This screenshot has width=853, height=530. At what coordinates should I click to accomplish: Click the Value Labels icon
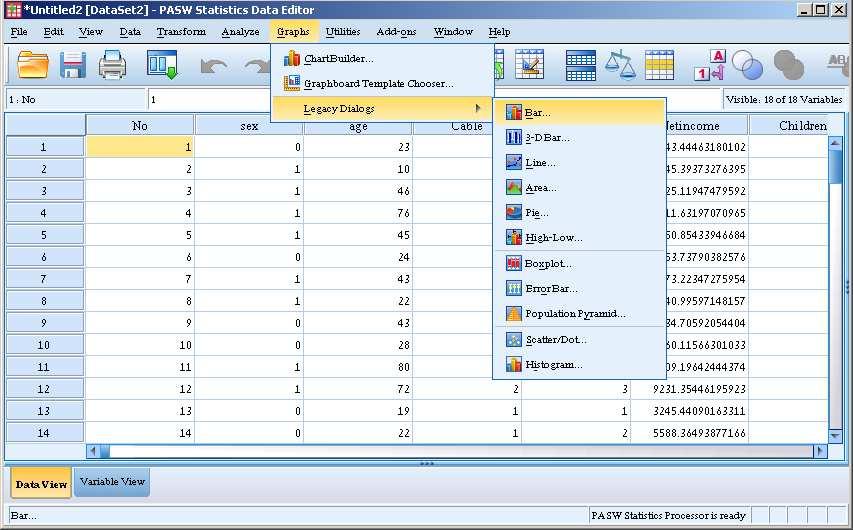click(x=710, y=65)
